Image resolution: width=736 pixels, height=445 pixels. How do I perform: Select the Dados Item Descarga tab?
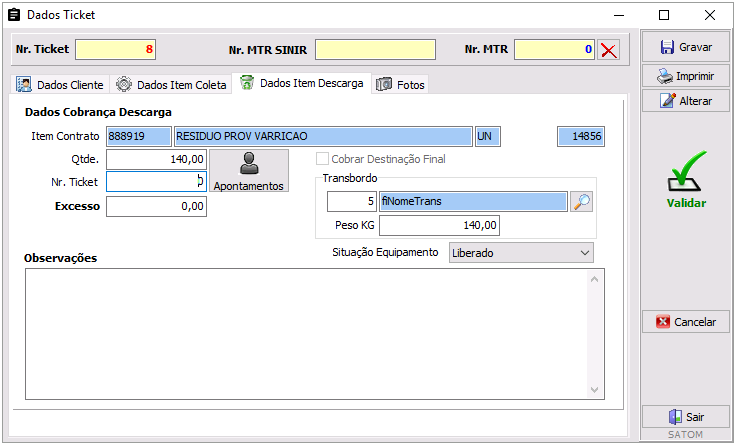pos(301,84)
